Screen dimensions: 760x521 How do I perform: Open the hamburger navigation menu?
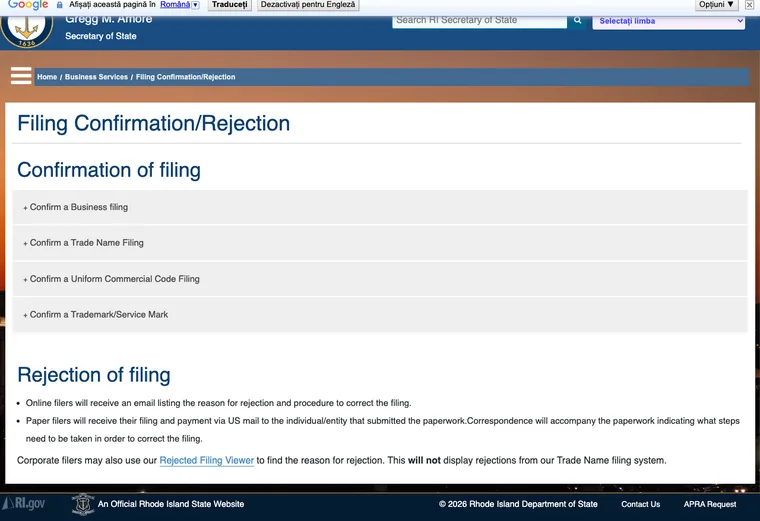point(21,76)
